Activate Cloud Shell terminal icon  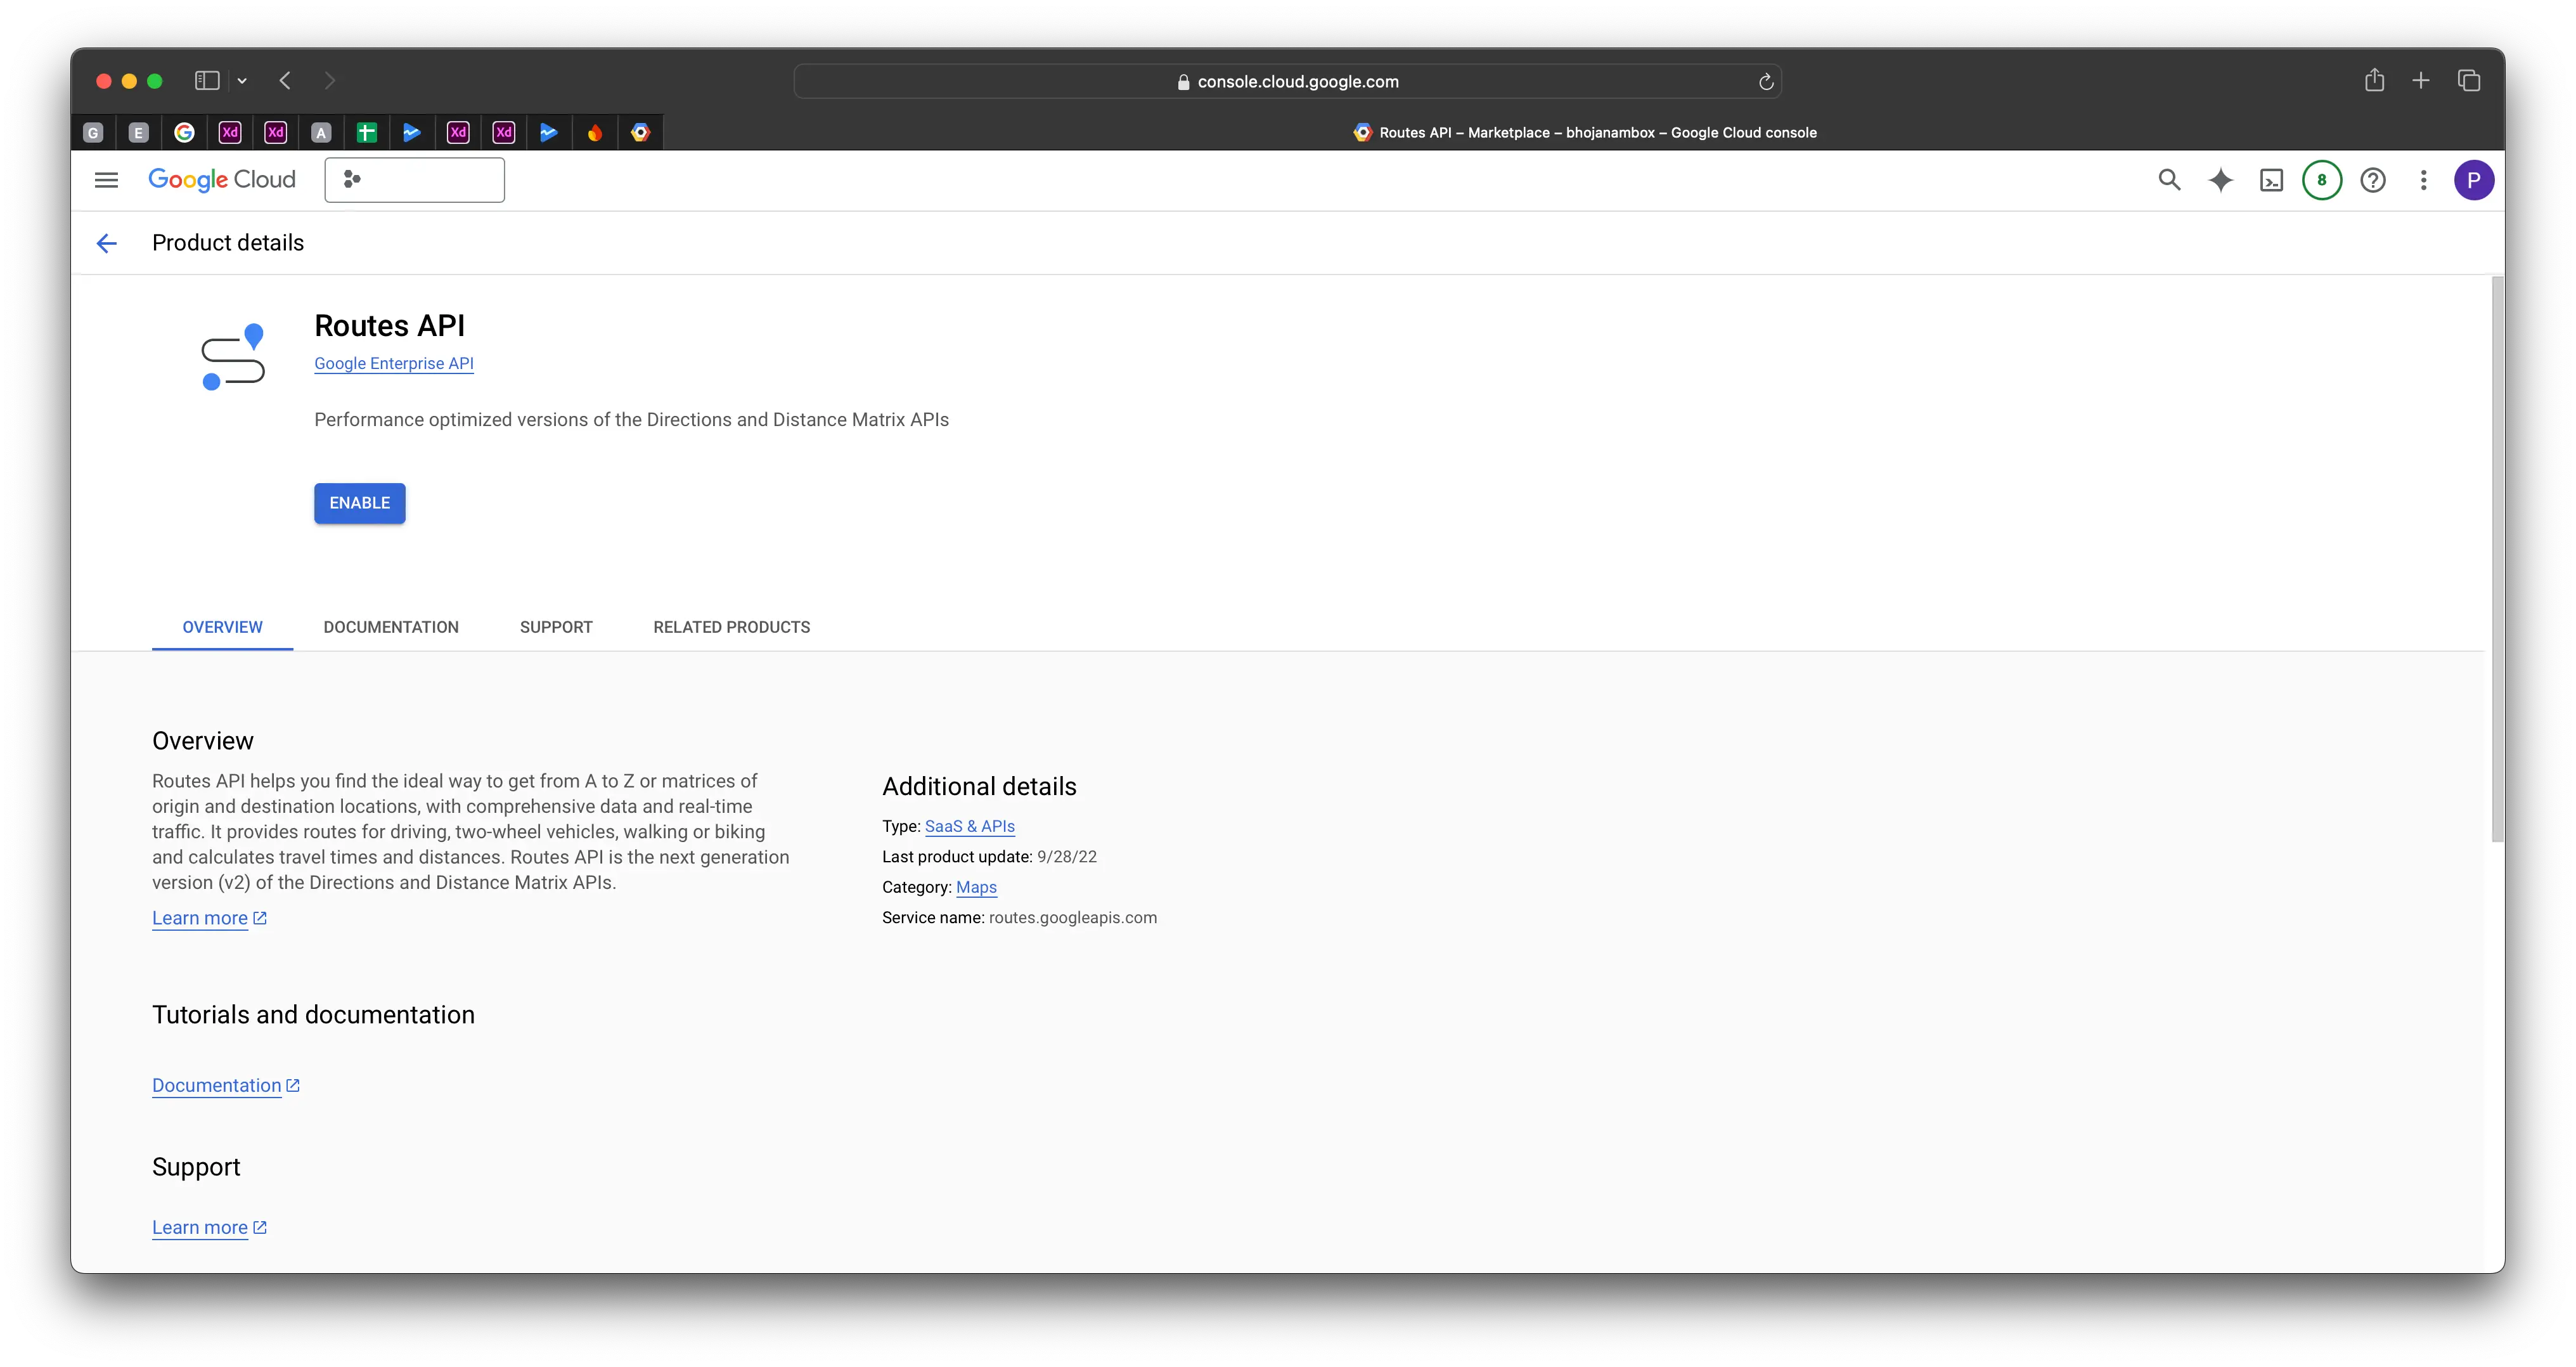pyautogui.click(x=2271, y=180)
